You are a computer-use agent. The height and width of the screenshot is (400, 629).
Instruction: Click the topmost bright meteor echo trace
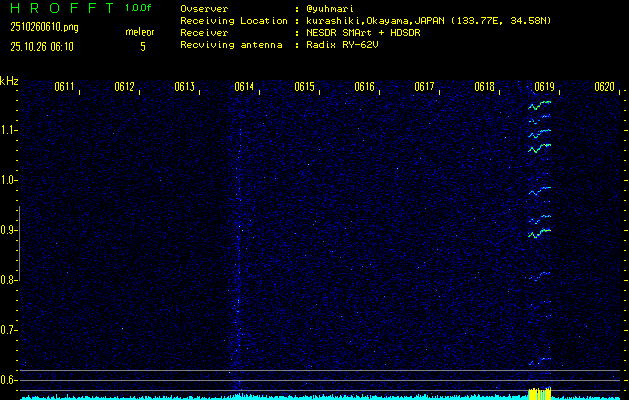click(x=539, y=104)
